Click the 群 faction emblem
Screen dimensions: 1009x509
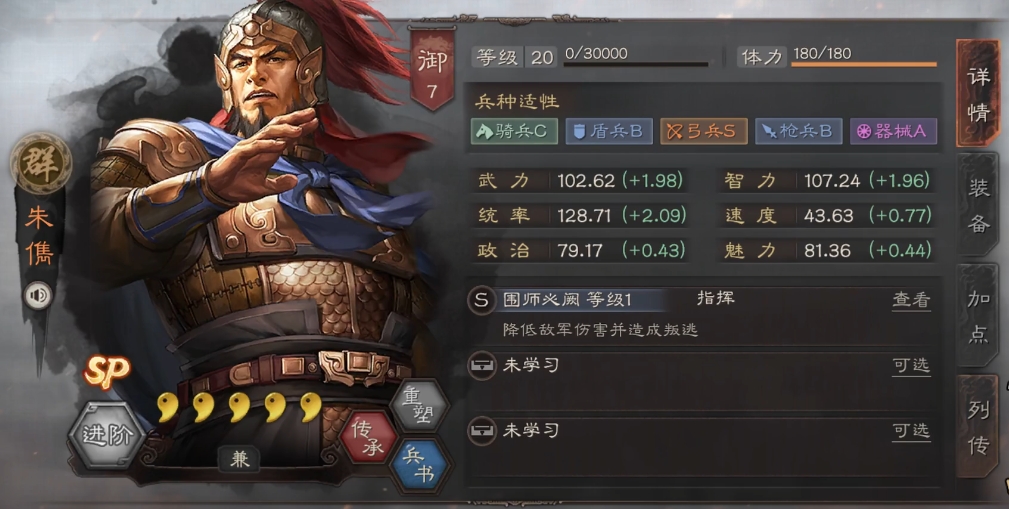[x=41, y=164]
